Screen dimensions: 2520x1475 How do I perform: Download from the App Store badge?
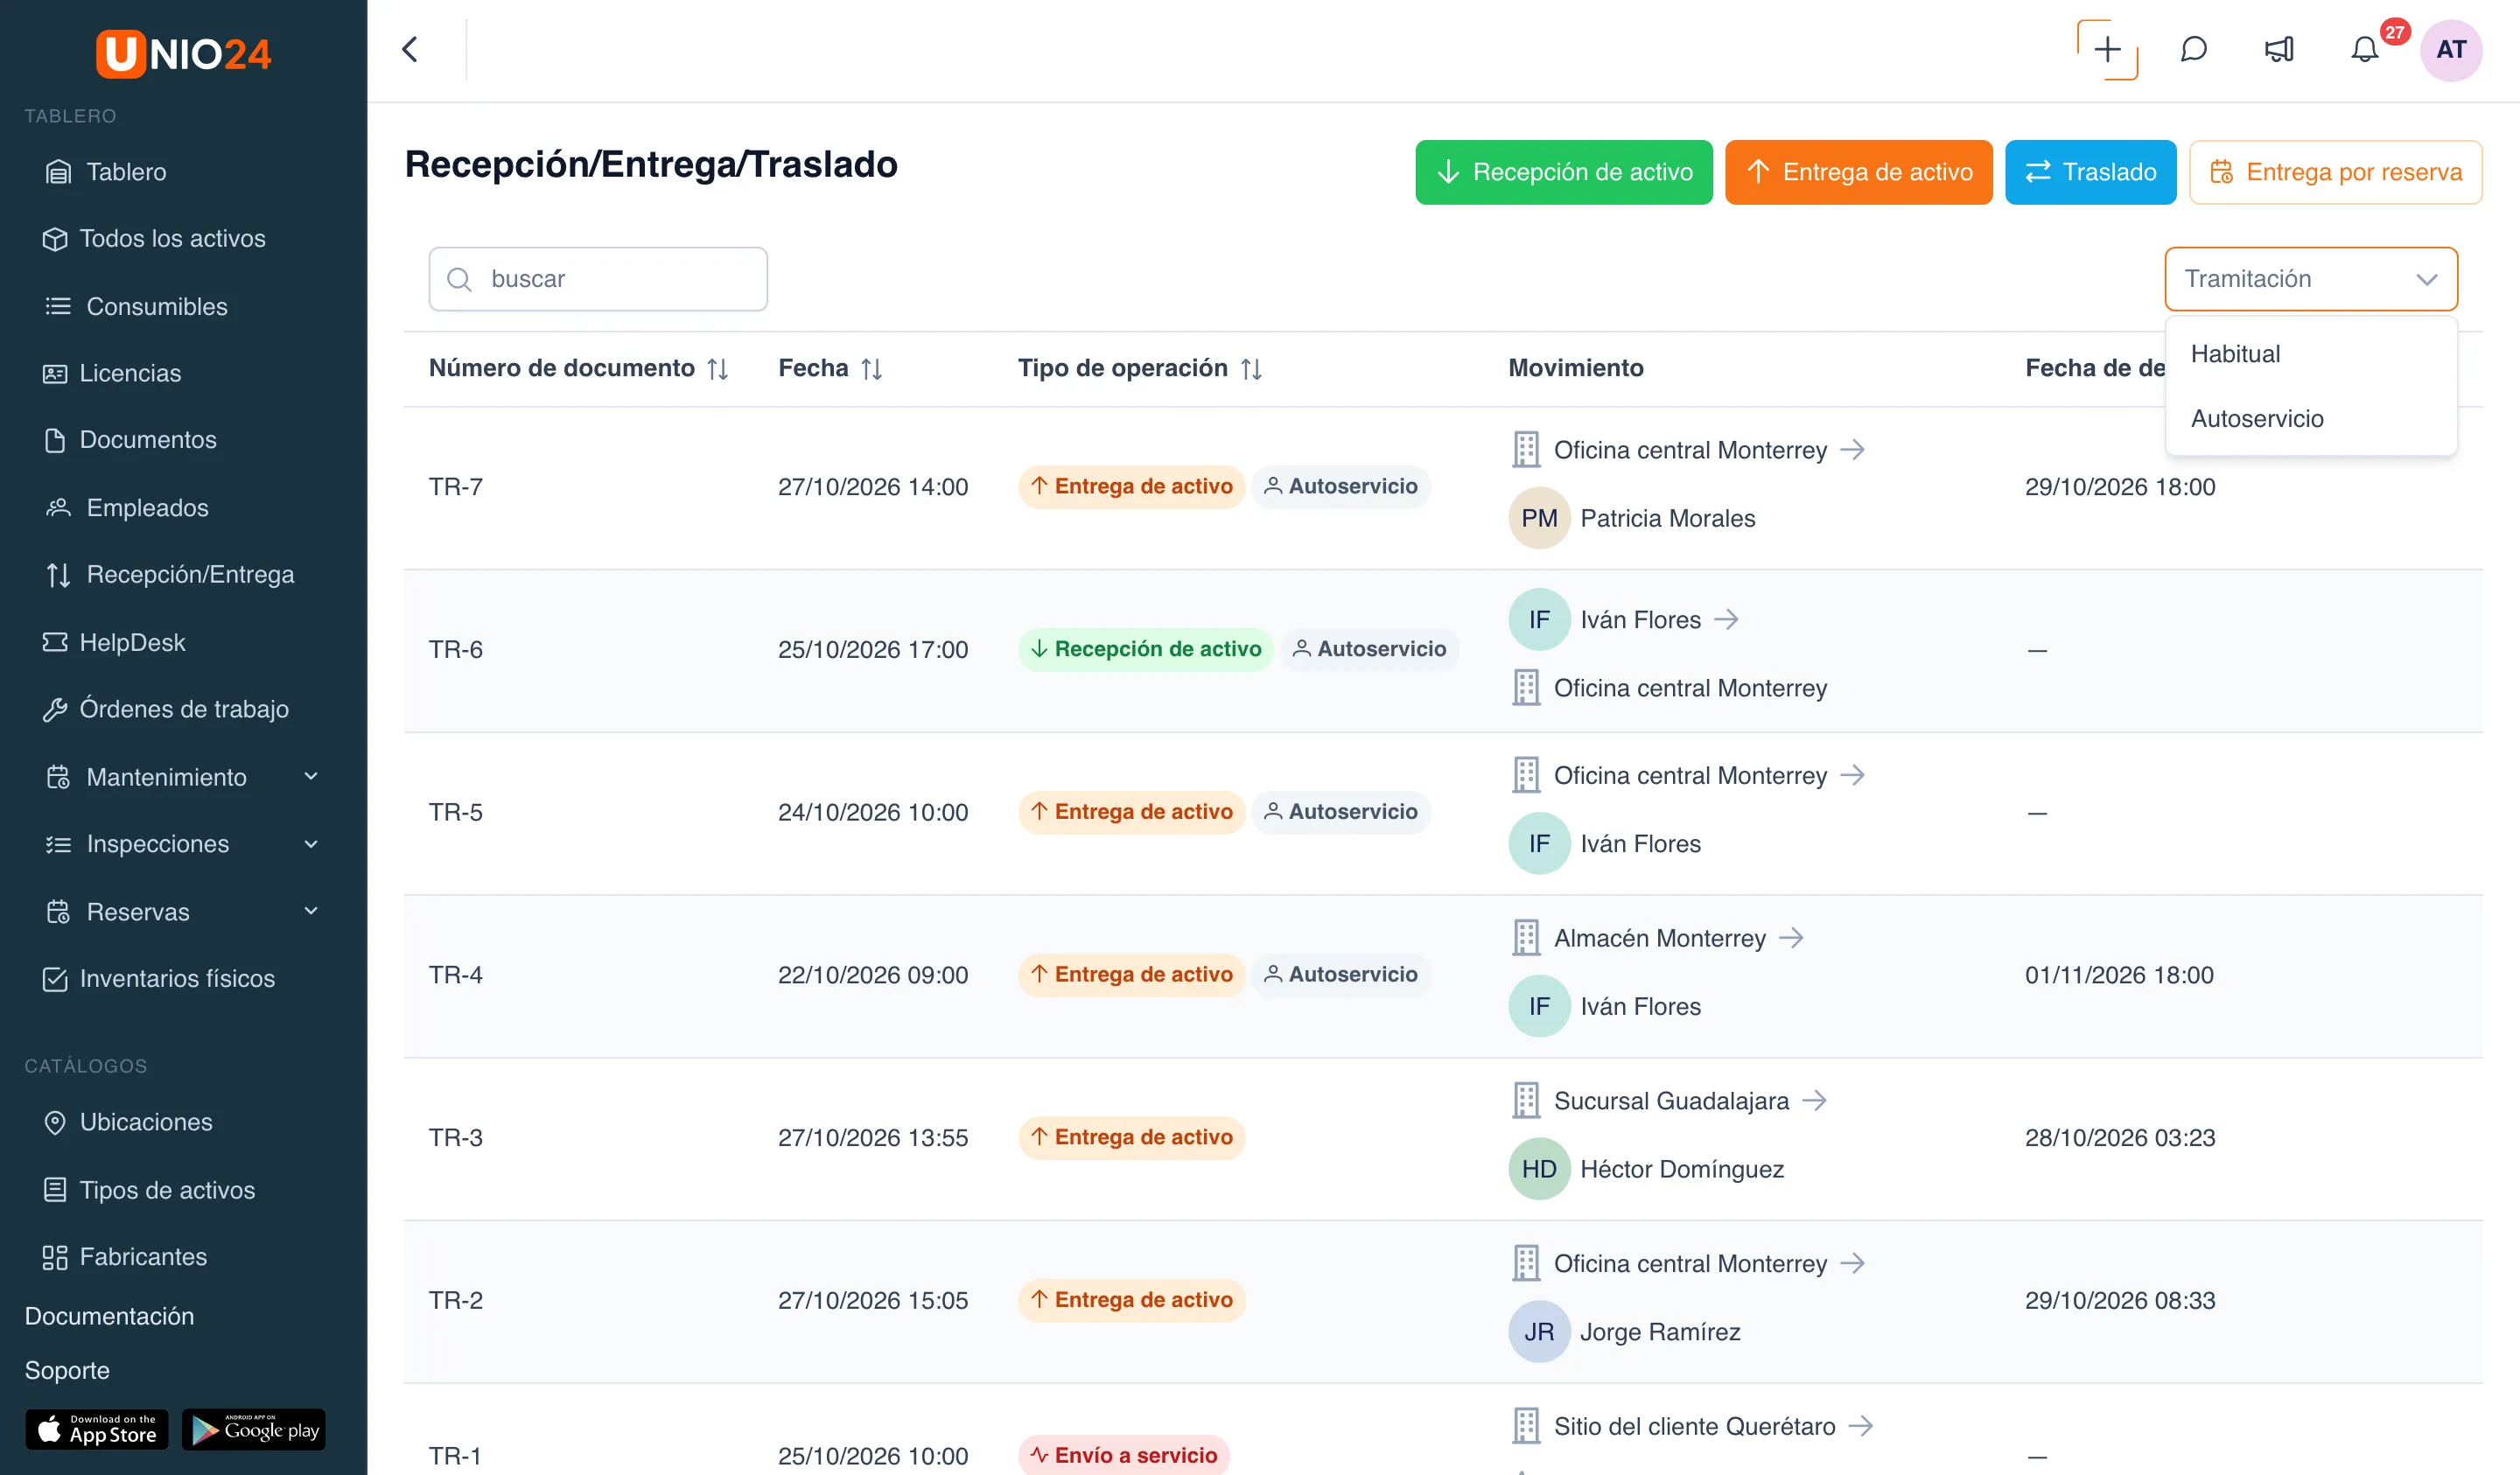coord(97,1429)
